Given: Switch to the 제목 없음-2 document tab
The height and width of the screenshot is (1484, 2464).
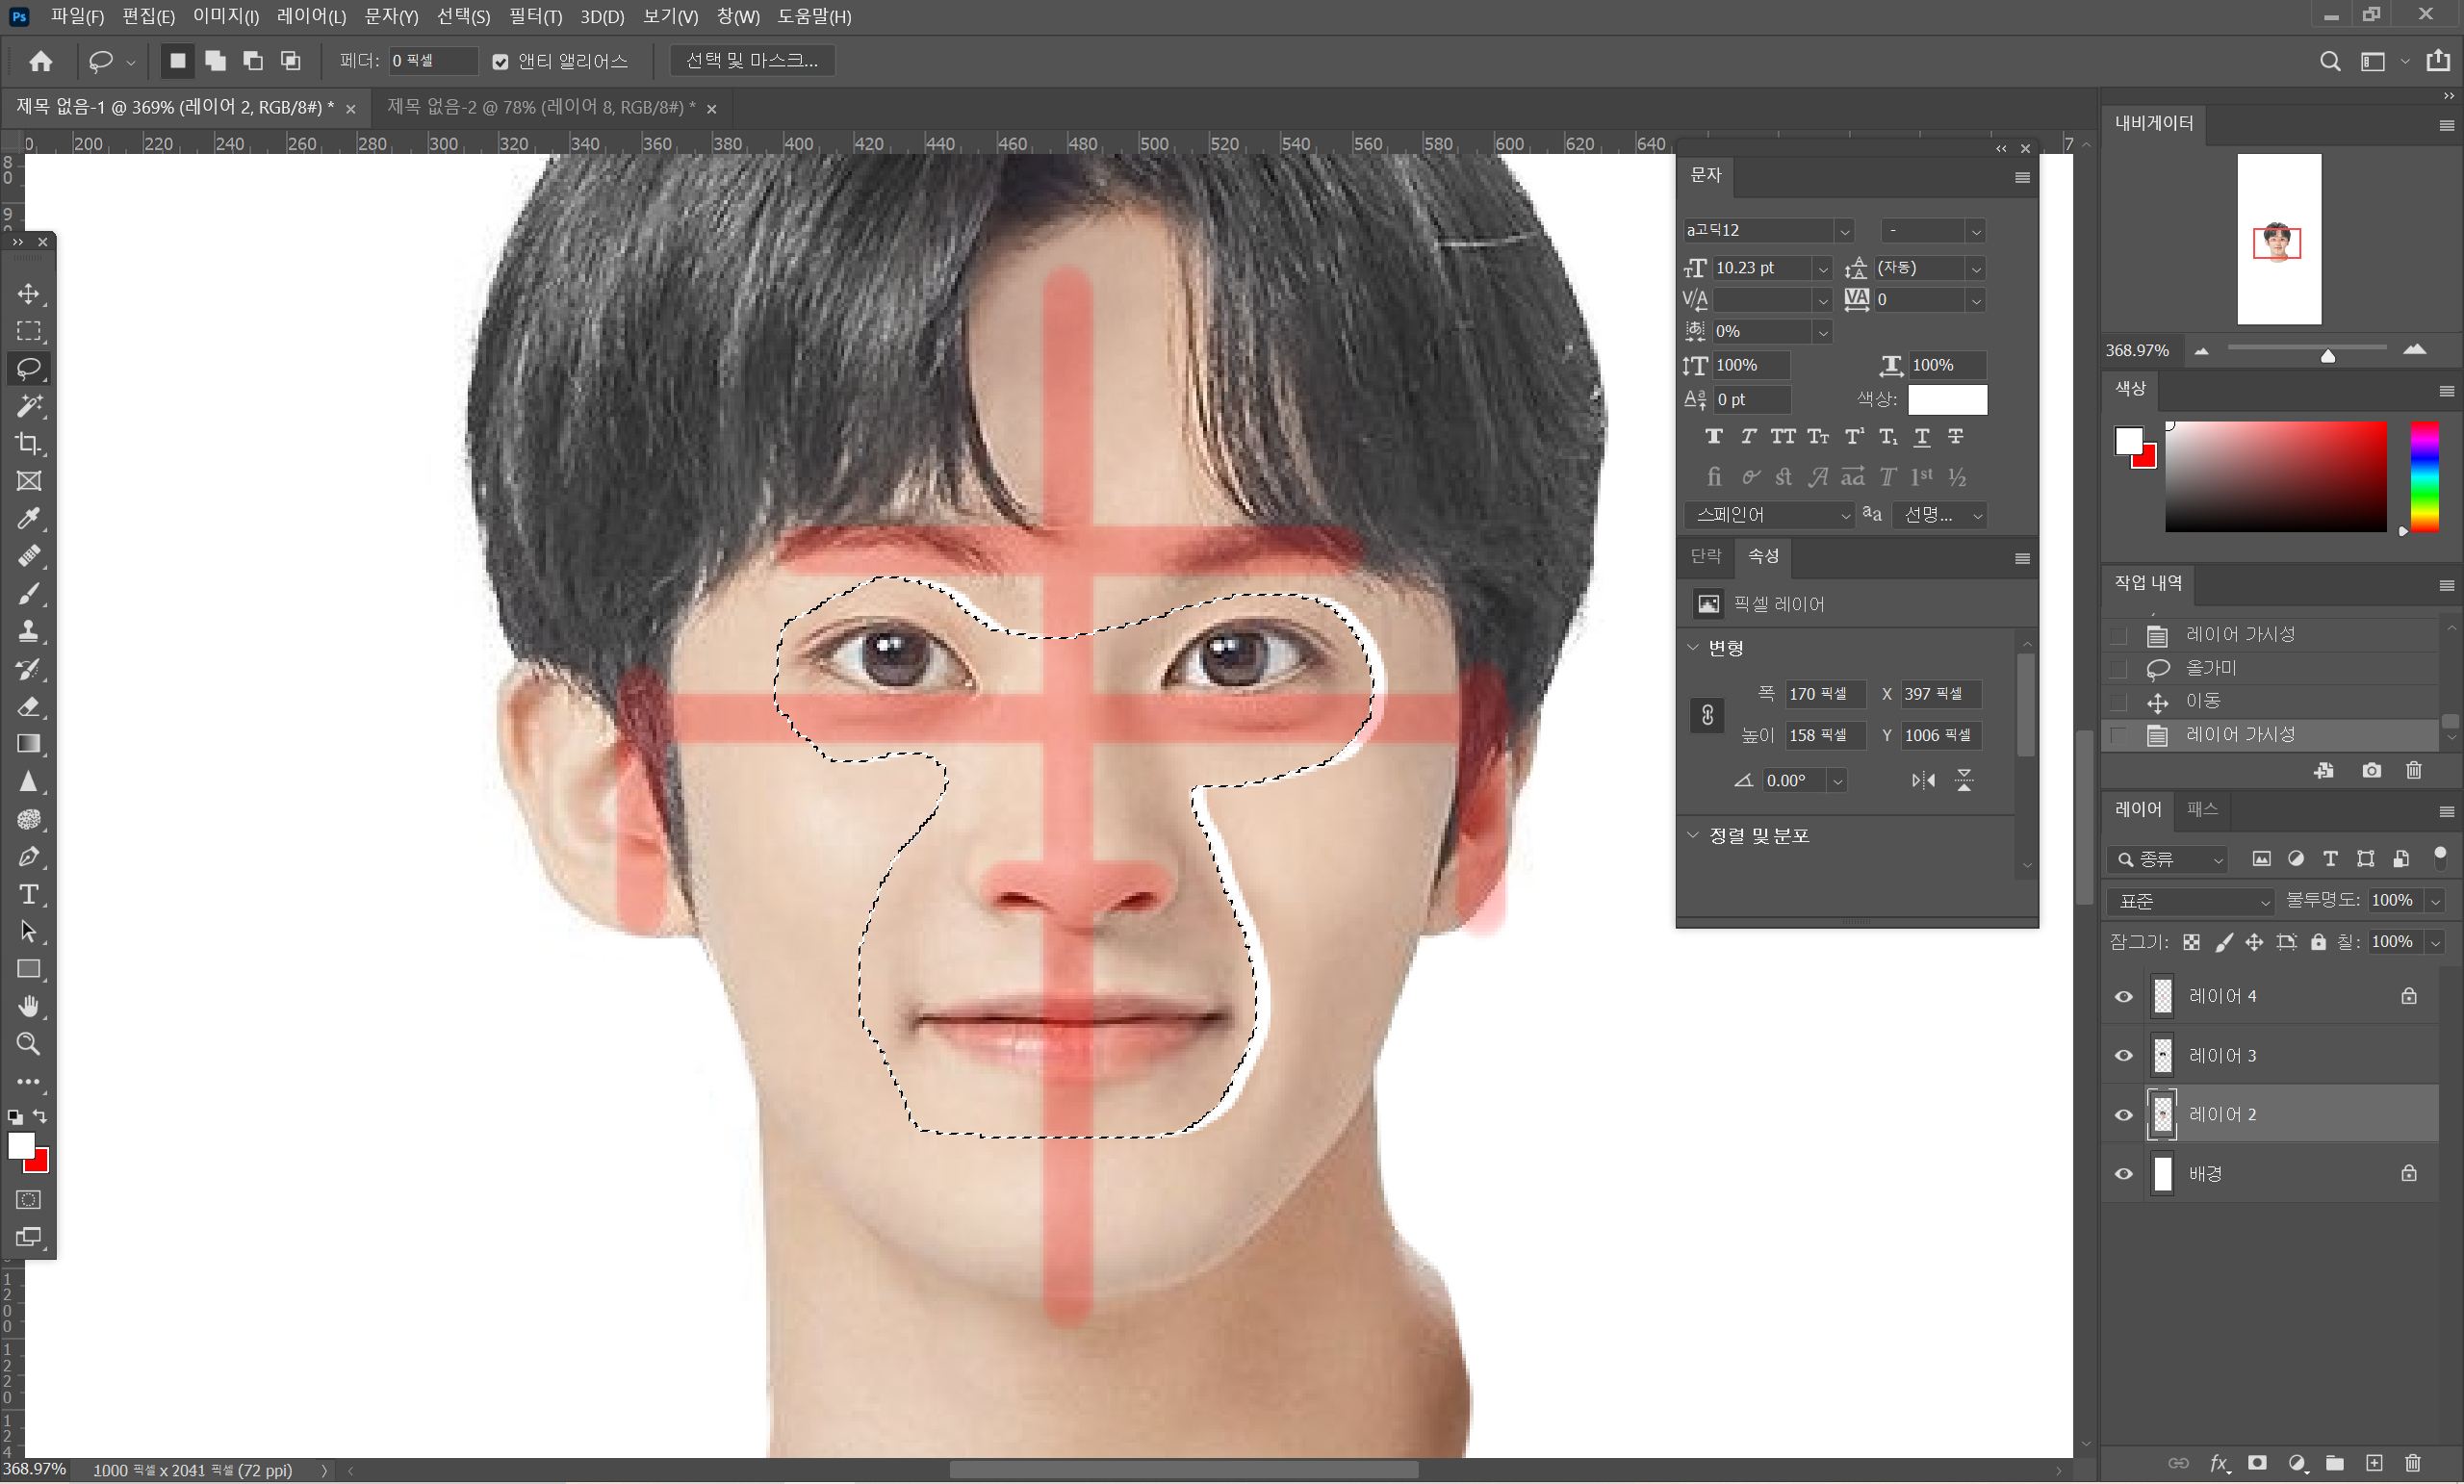Looking at the screenshot, I should coord(540,108).
